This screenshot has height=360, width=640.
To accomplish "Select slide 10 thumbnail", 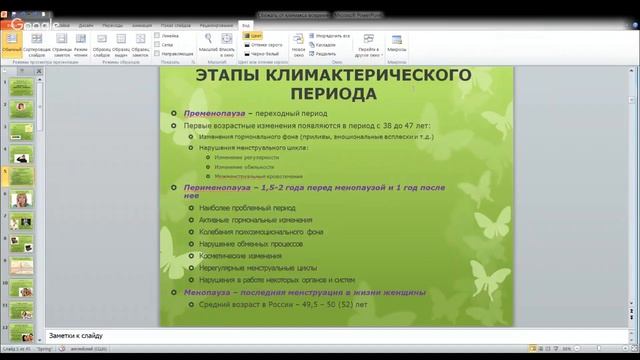I will click(21, 288).
